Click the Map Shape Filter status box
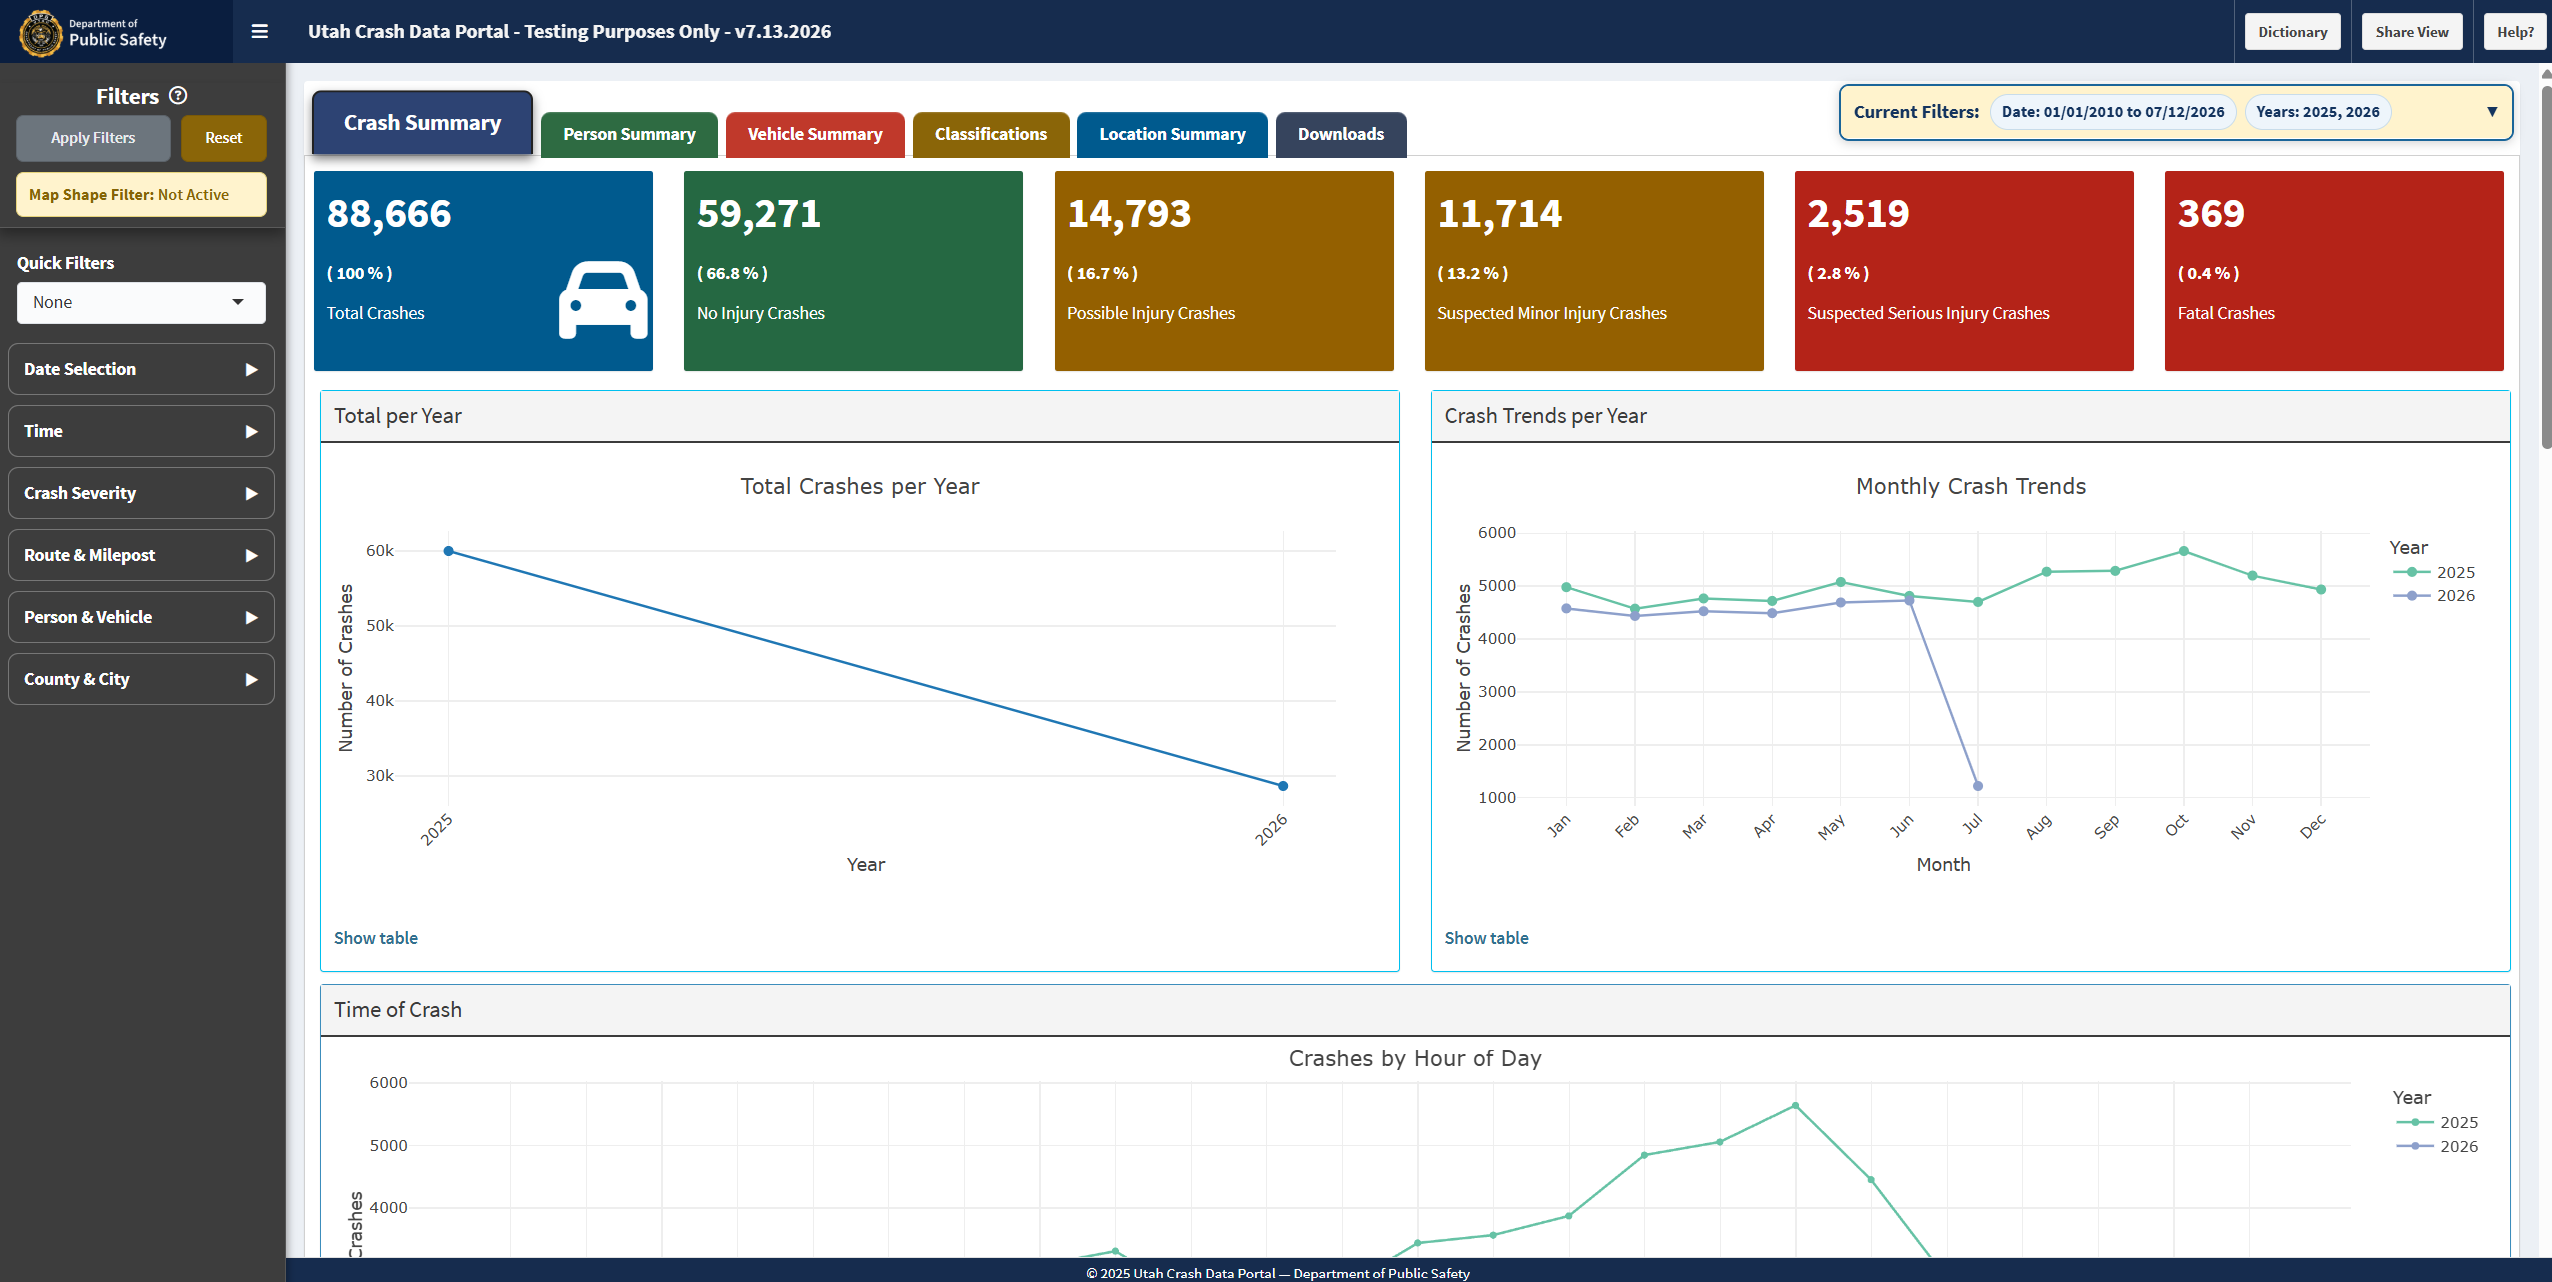 141,195
